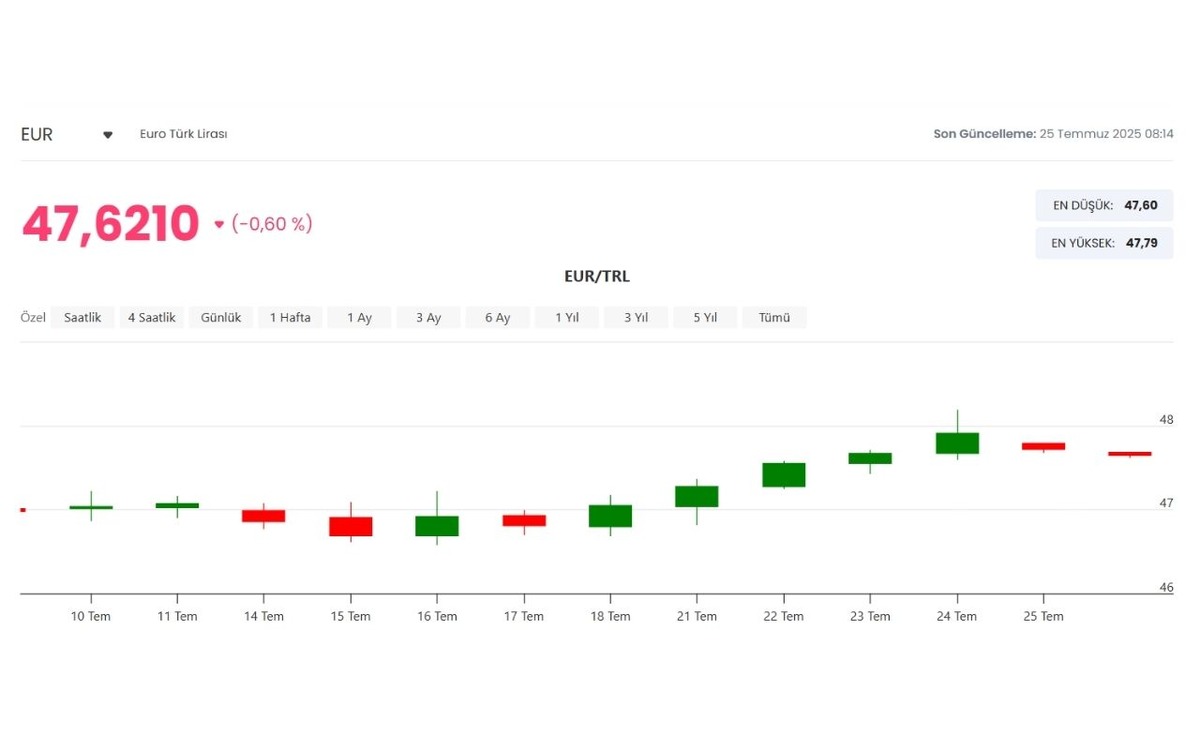Screen dimensions: 1200x750
Task: Switch to the 4 Saatlik interval
Action: [x=152, y=317]
